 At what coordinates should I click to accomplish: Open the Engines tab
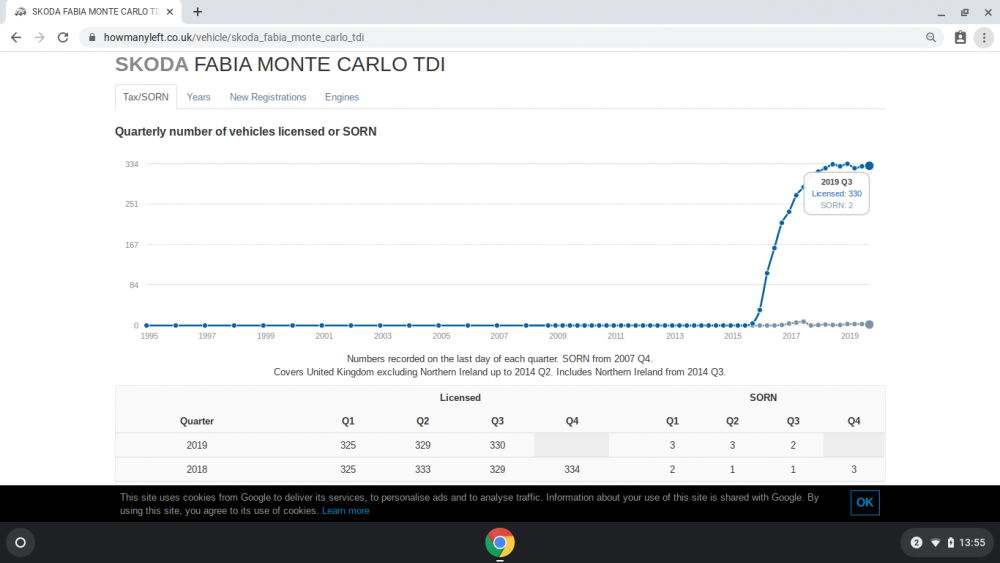point(342,97)
